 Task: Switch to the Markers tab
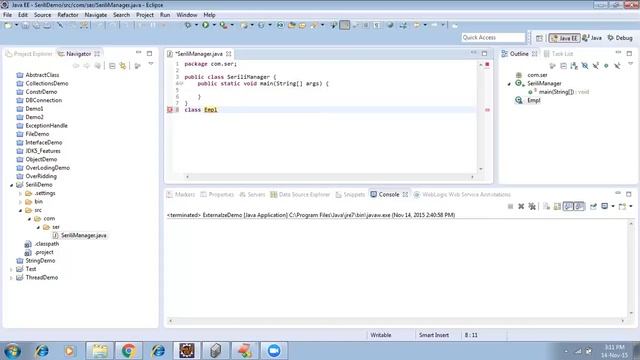[181, 195]
